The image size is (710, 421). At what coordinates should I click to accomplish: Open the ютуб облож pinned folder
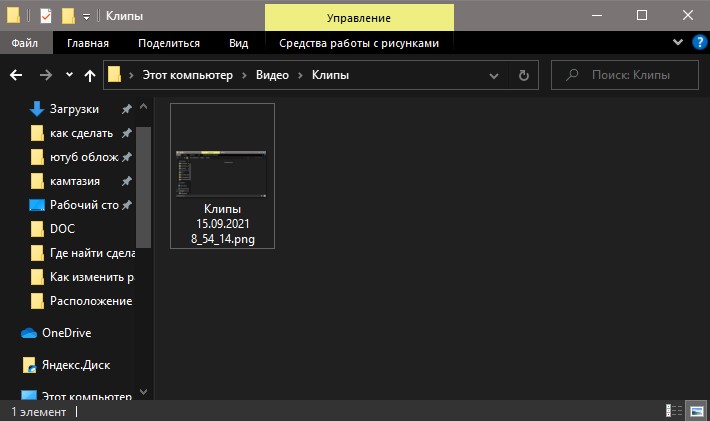(84, 157)
